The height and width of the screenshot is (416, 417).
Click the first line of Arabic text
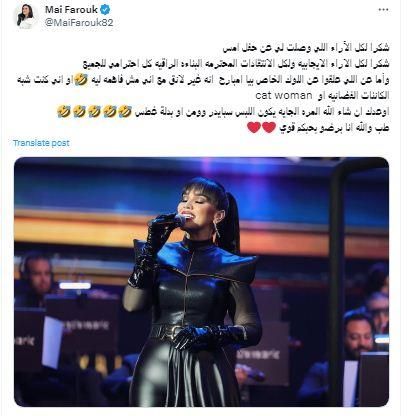tap(306, 48)
